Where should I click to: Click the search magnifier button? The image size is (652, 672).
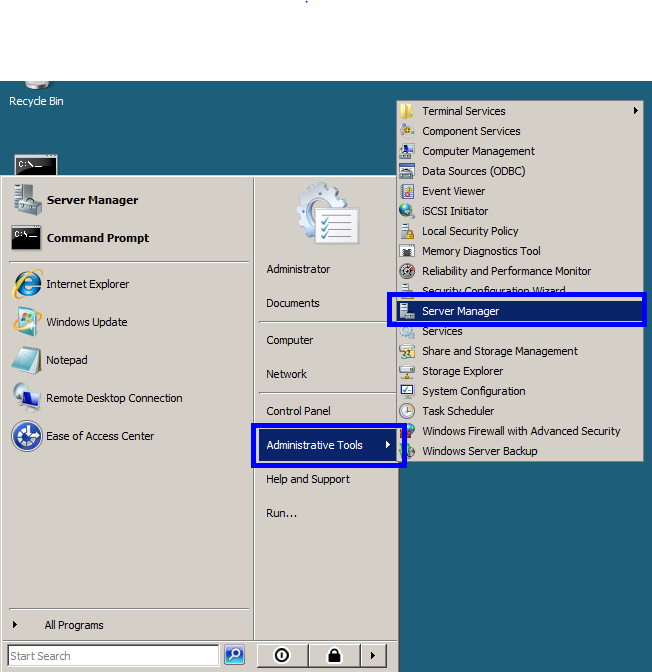(234, 655)
